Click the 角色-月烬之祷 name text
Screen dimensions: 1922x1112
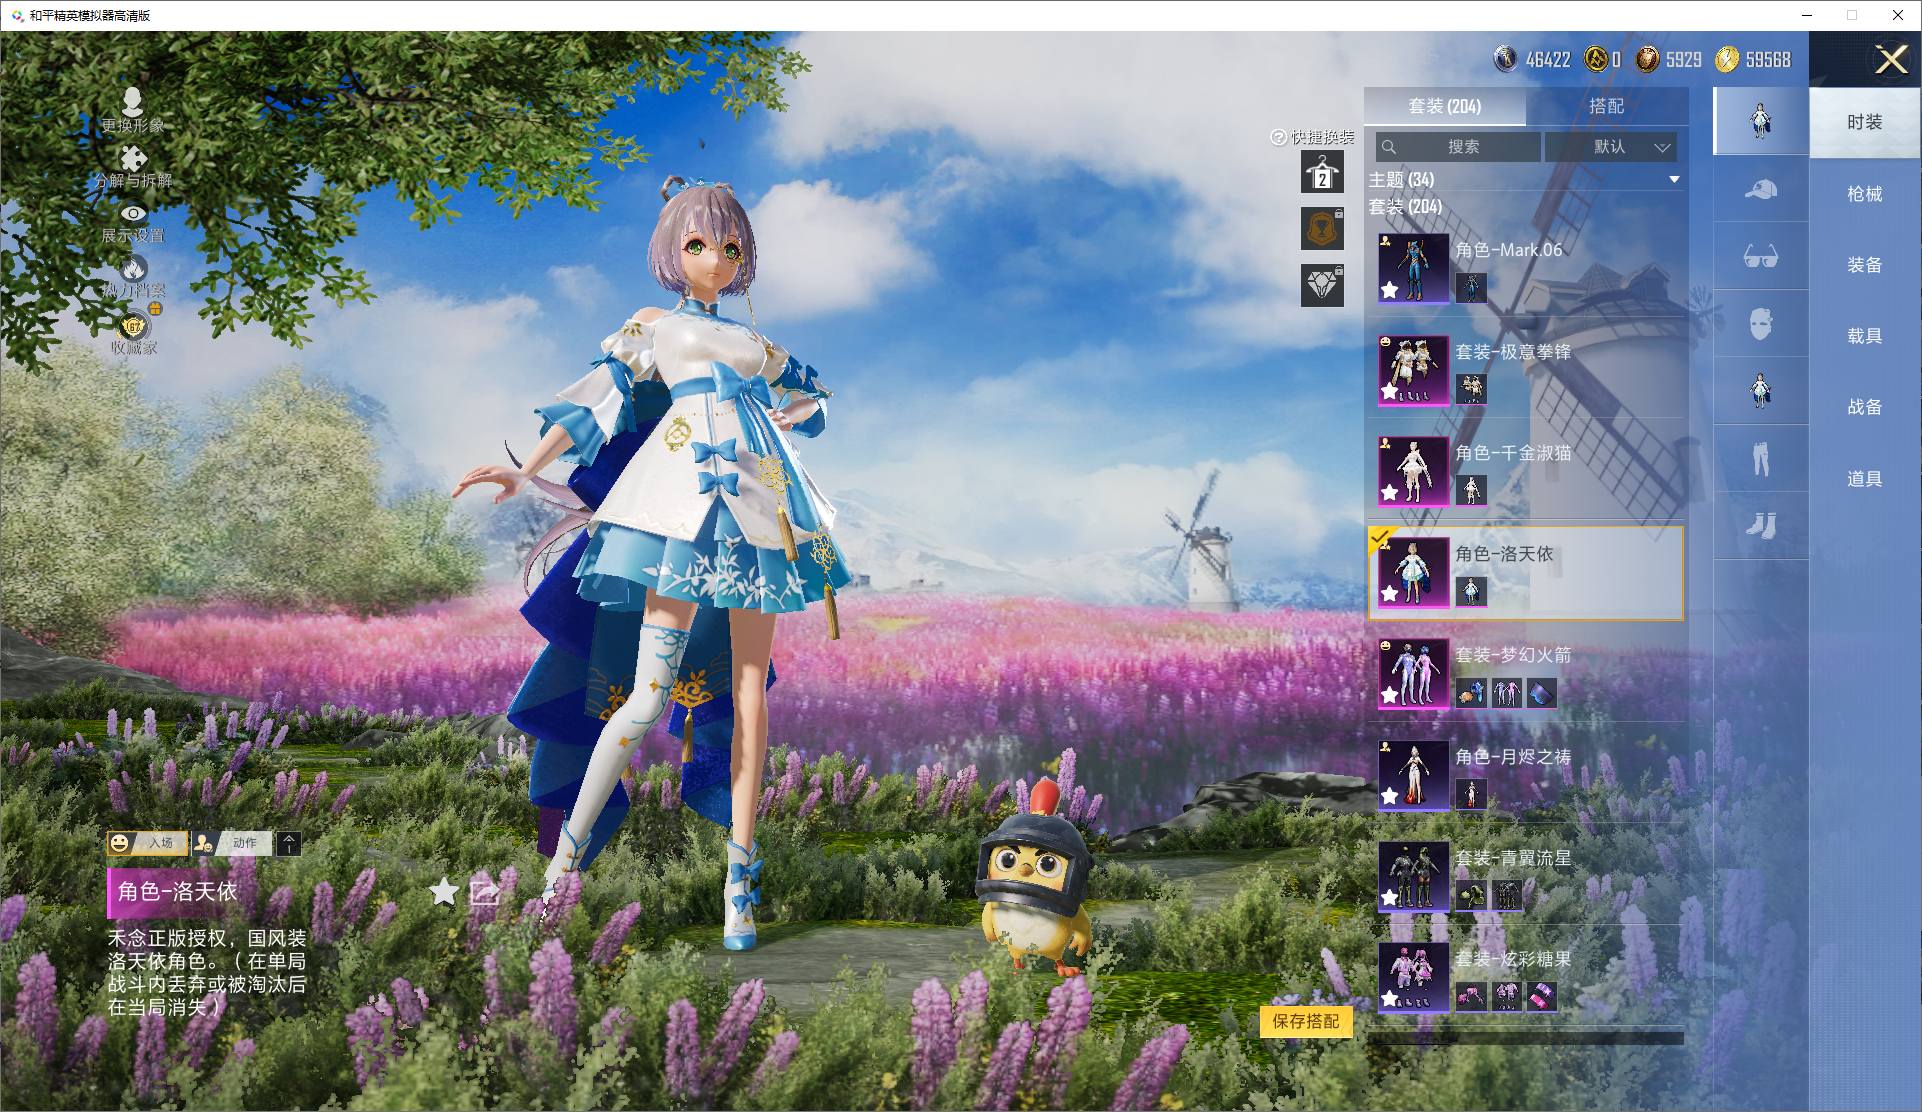click(1513, 757)
